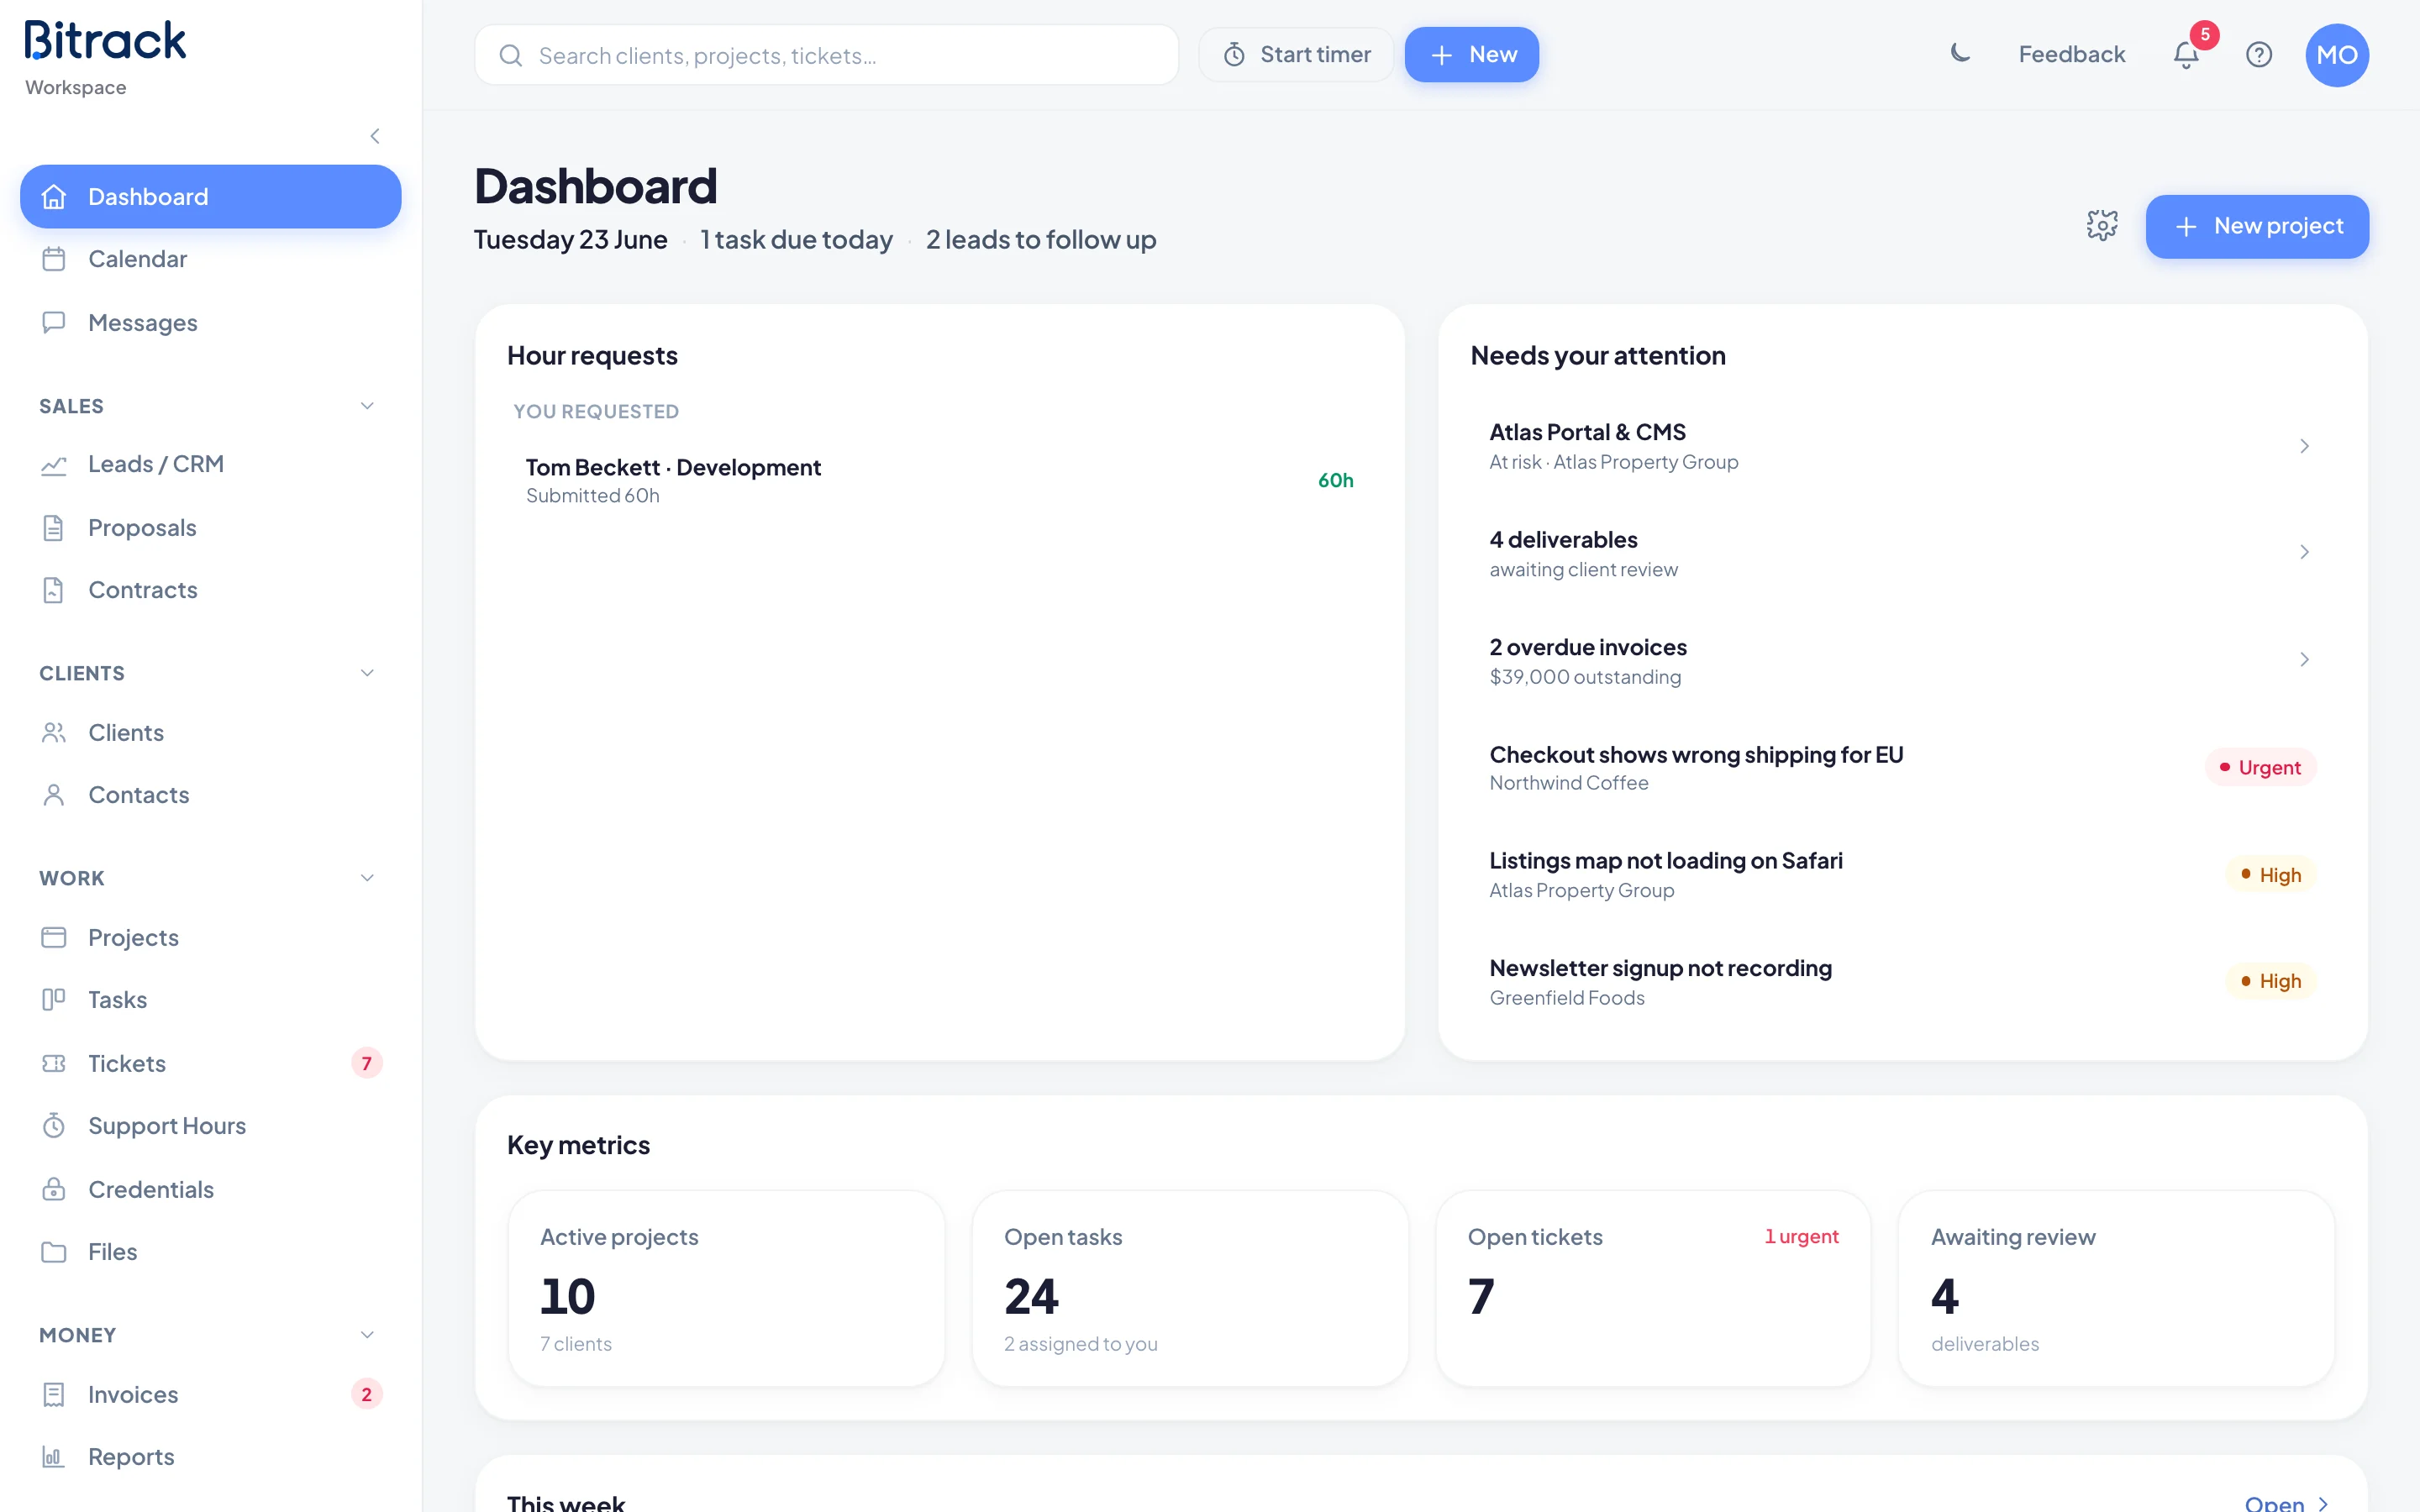Open the 2 overdue invoices row chevron
Image resolution: width=2420 pixels, height=1512 pixels.
click(x=2304, y=660)
